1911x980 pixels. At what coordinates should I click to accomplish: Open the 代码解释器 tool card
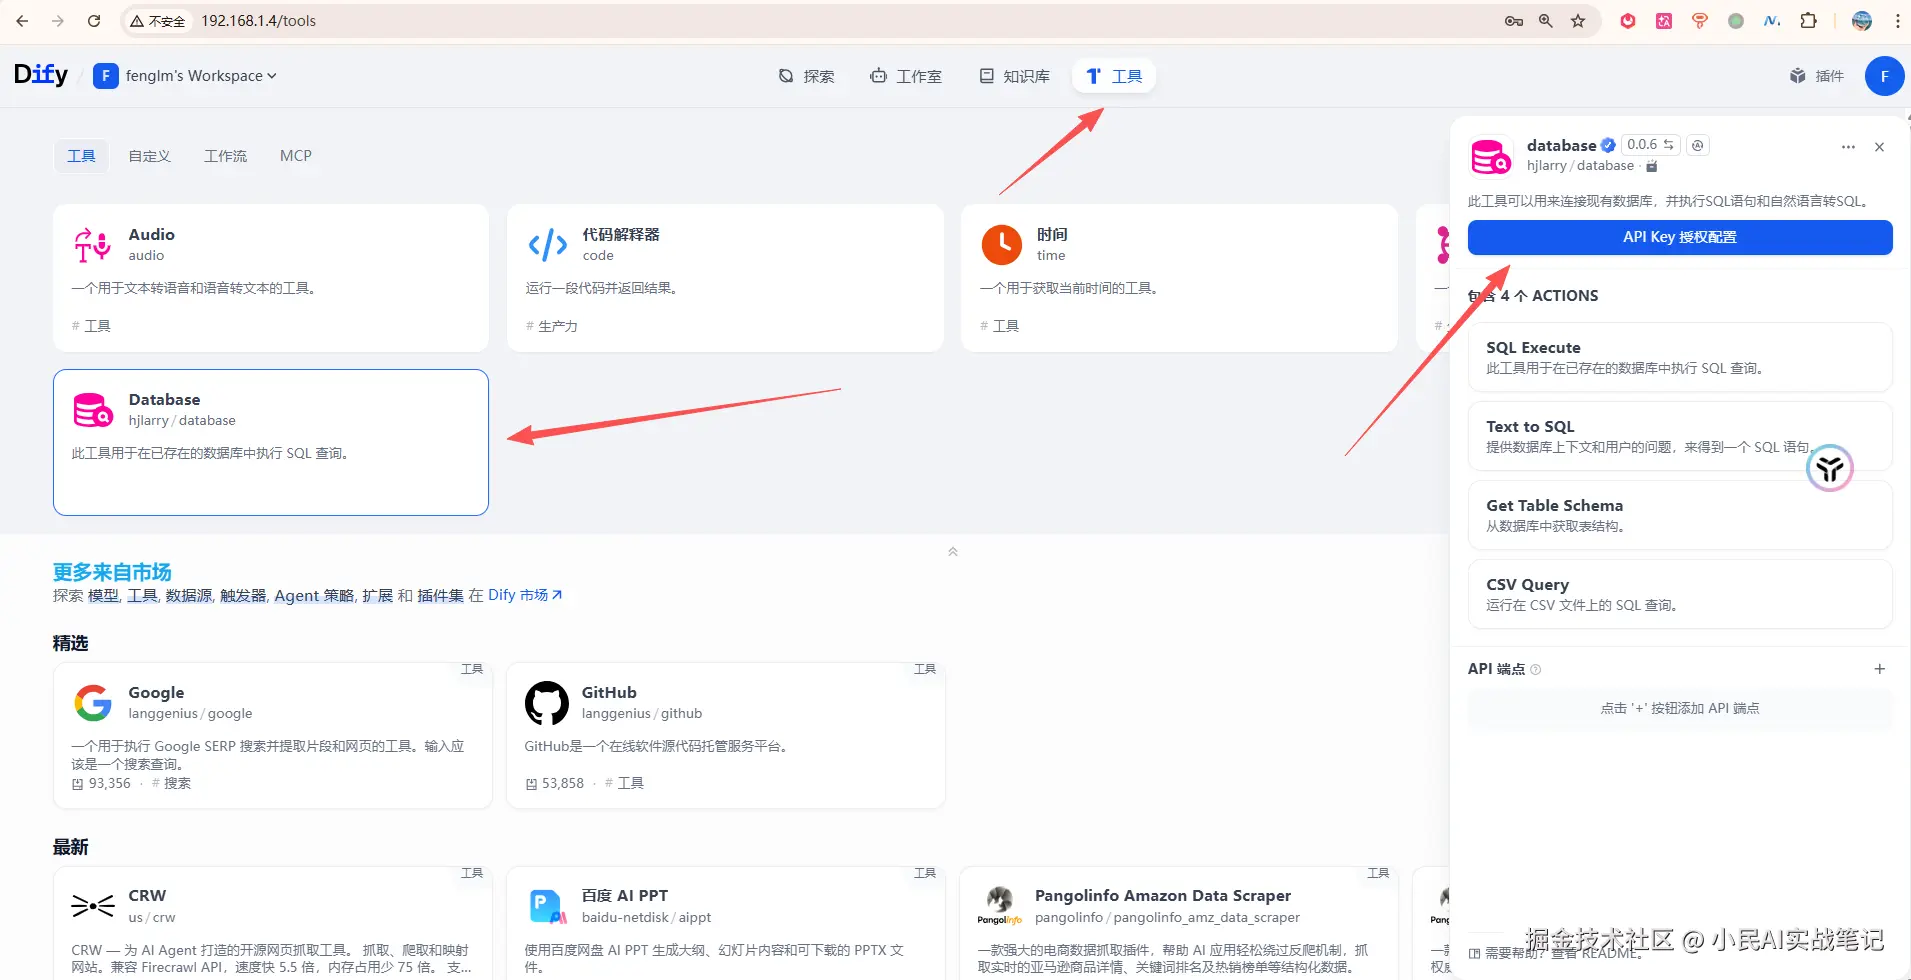click(x=725, y=278)
